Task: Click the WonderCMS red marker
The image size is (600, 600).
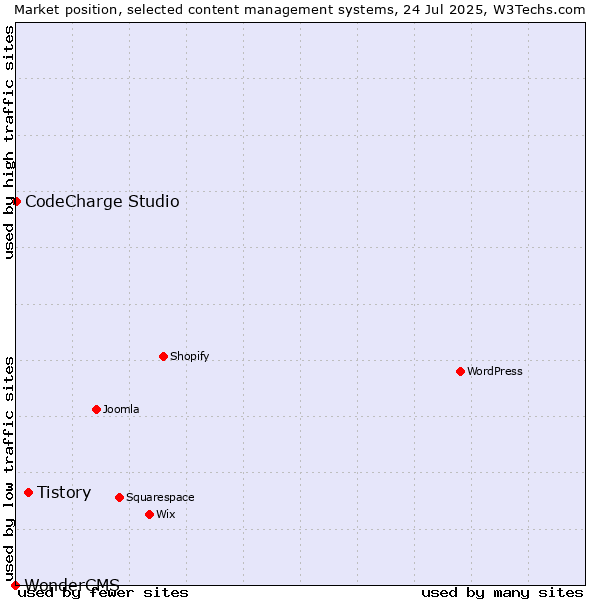Action: (x=15, y=585)
